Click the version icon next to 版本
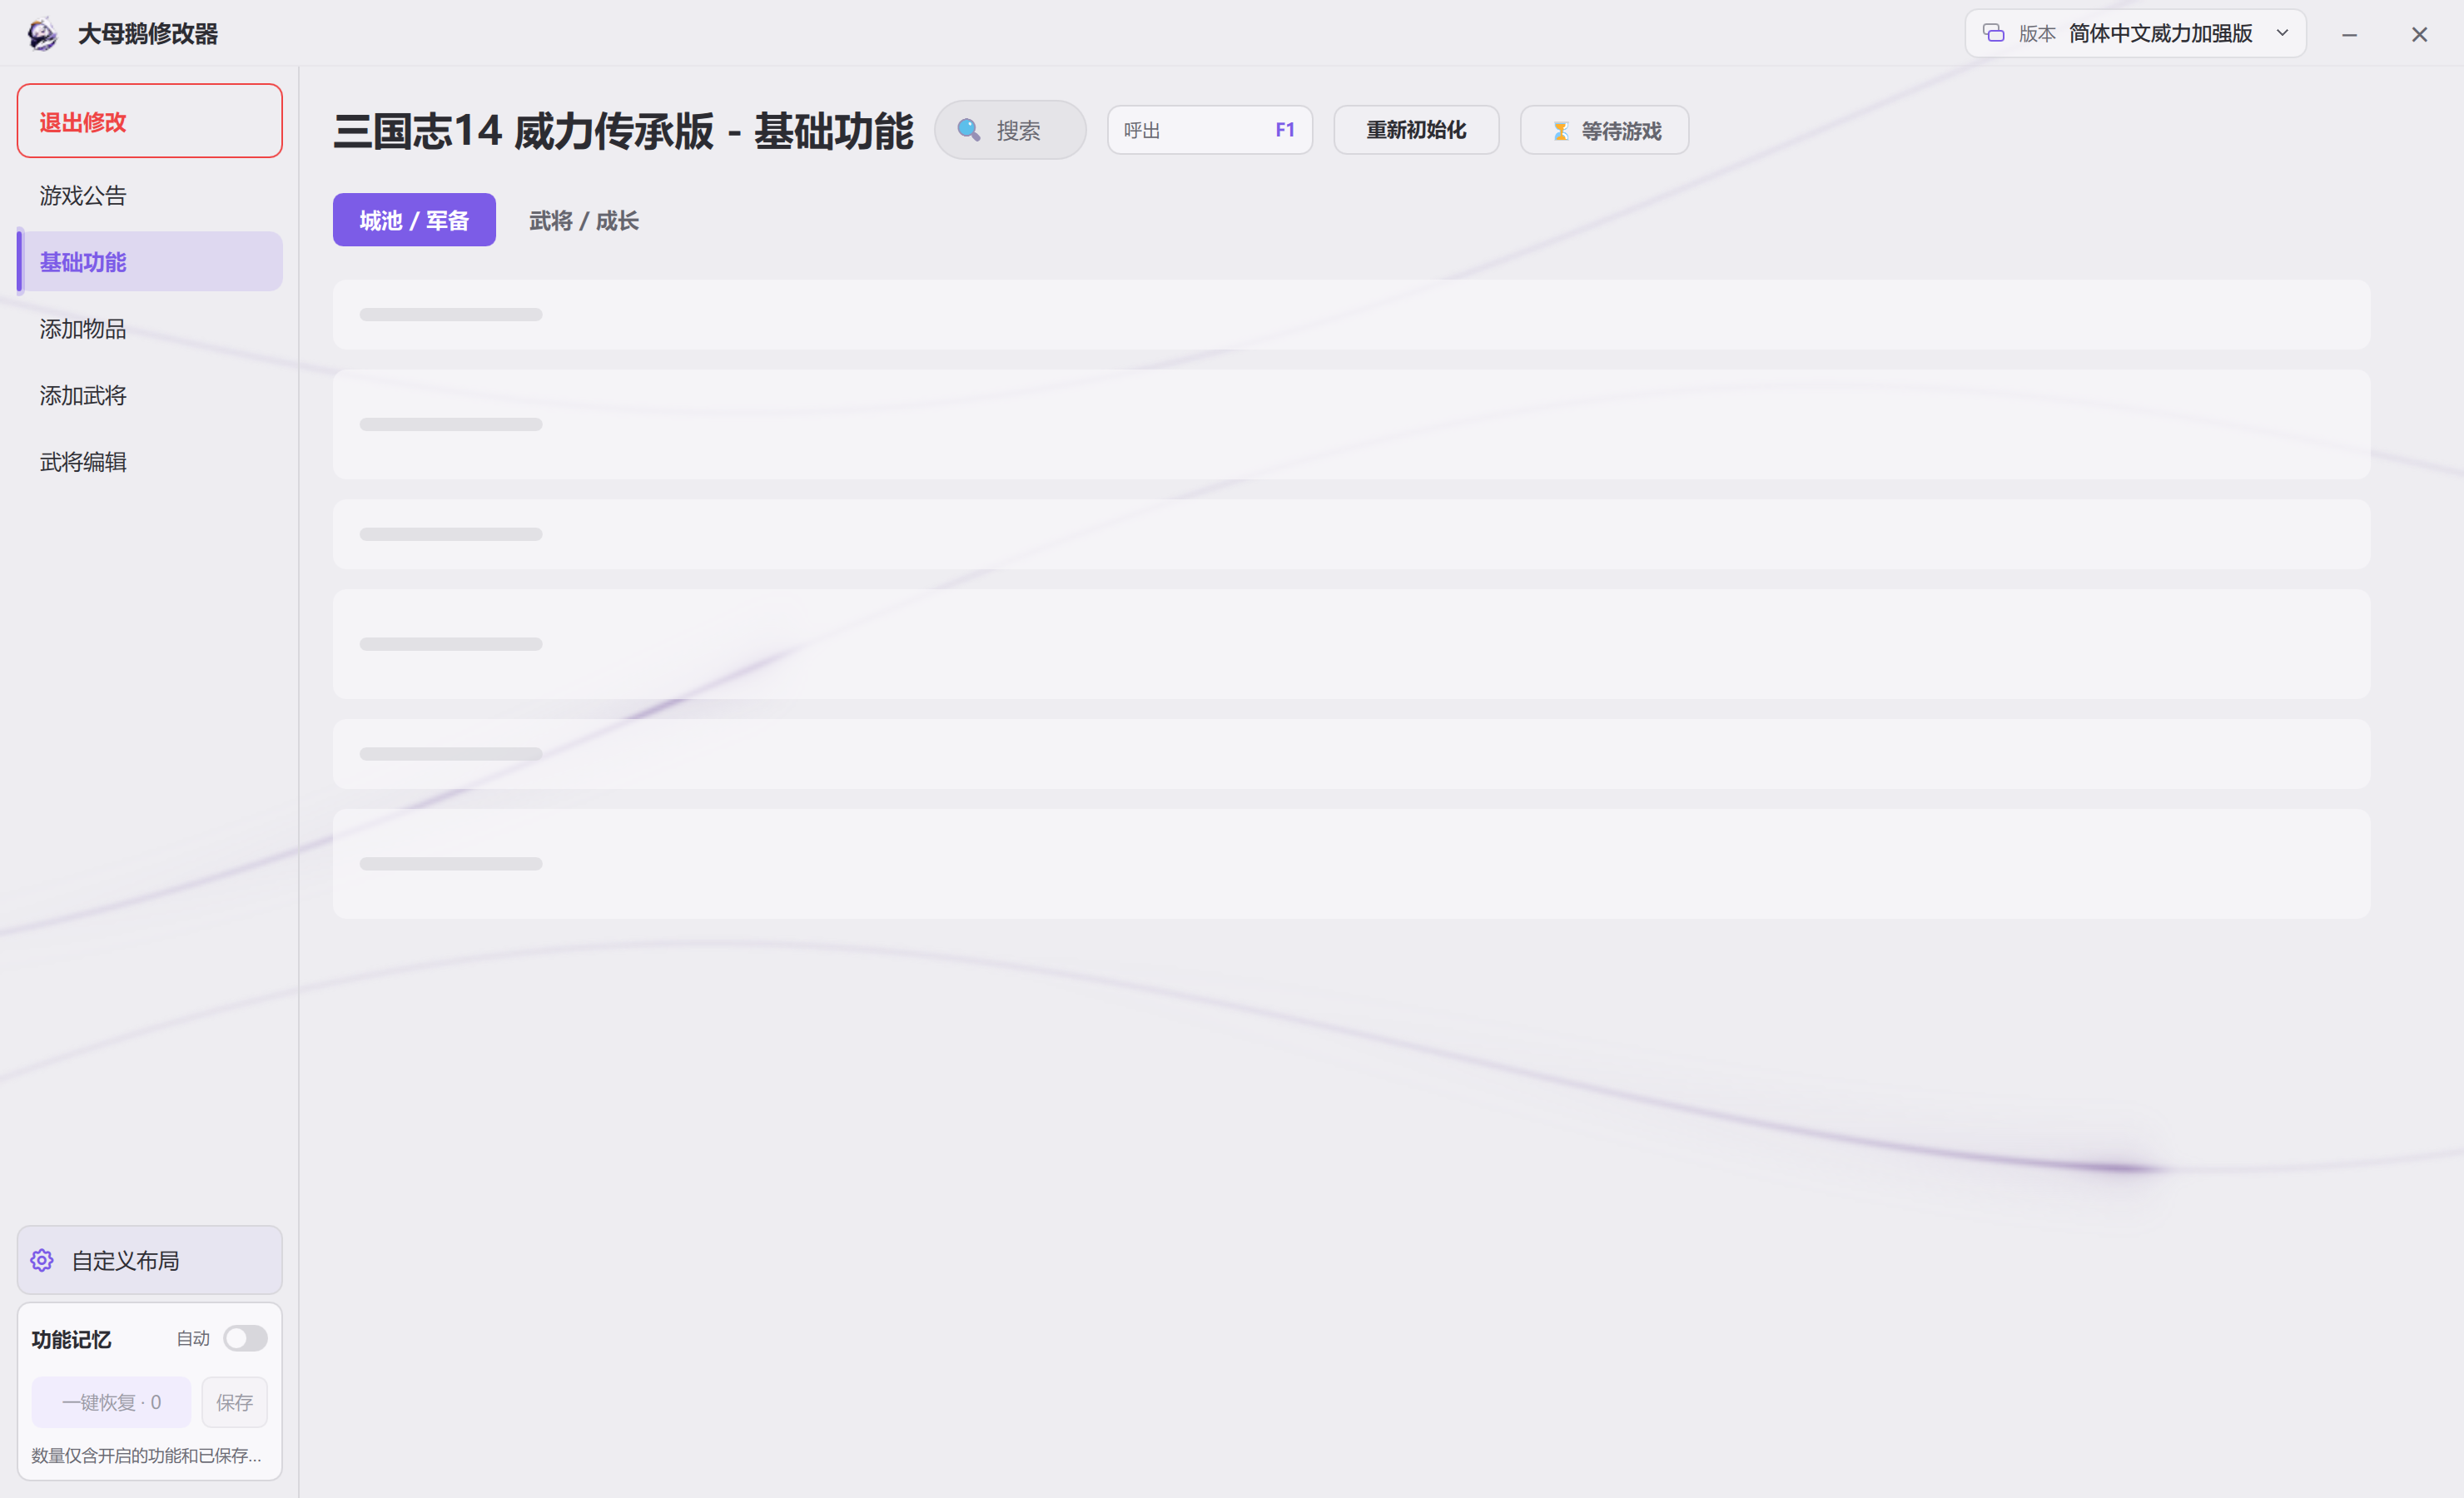 click(1993, 33)
